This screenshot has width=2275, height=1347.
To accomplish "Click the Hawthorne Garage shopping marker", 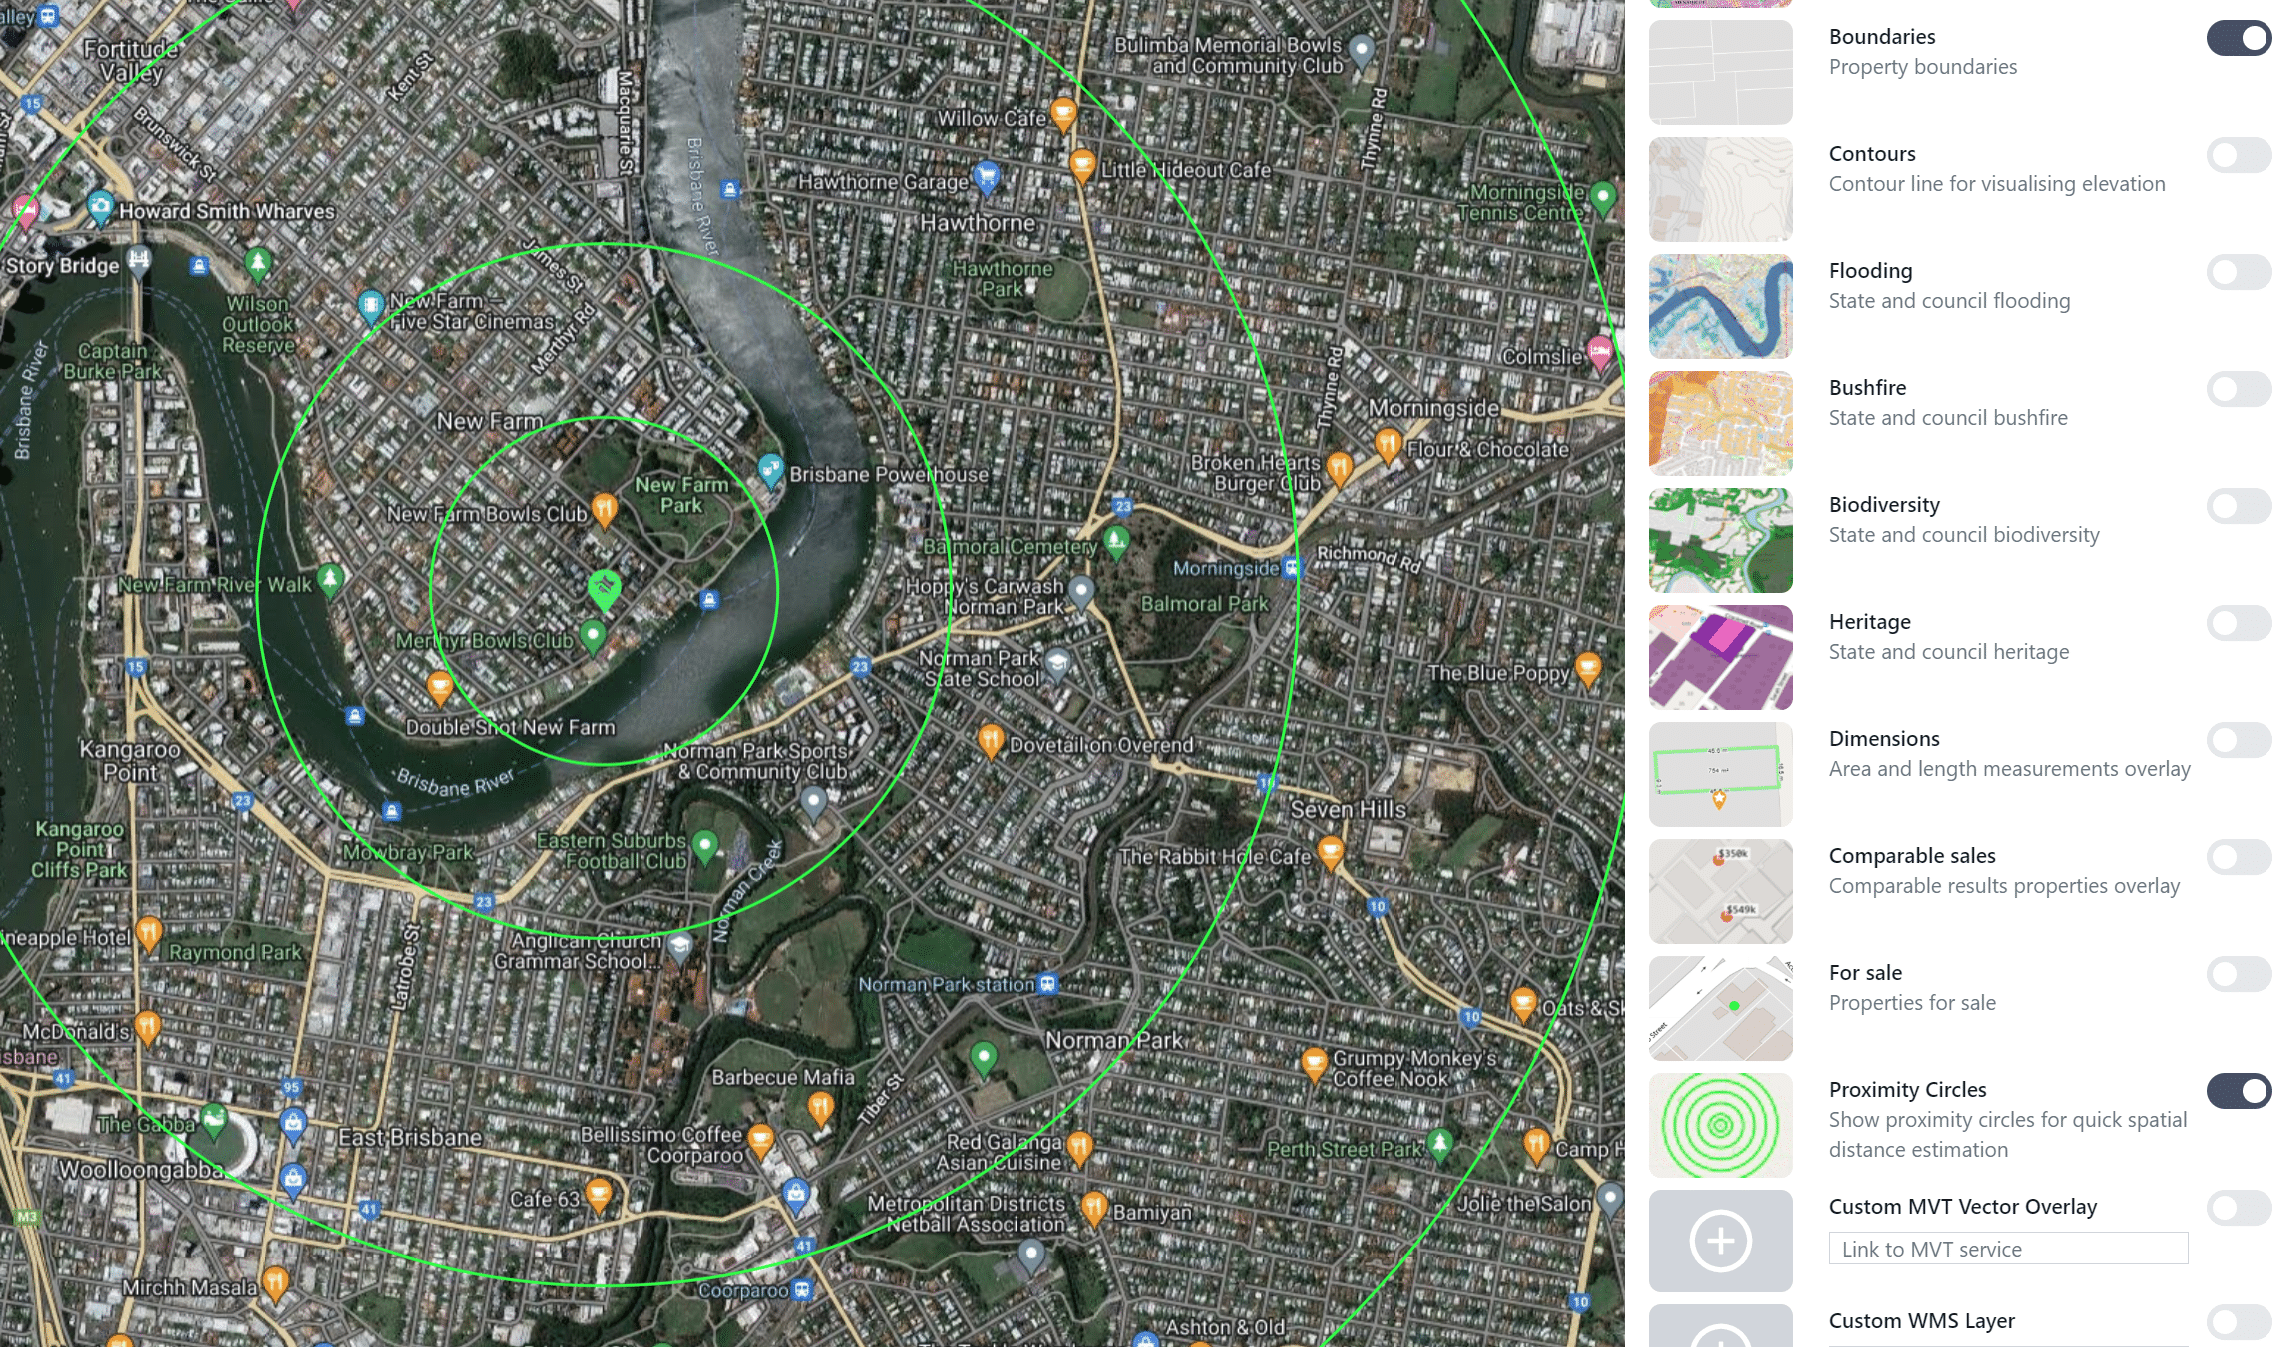I will pos(987,178).
